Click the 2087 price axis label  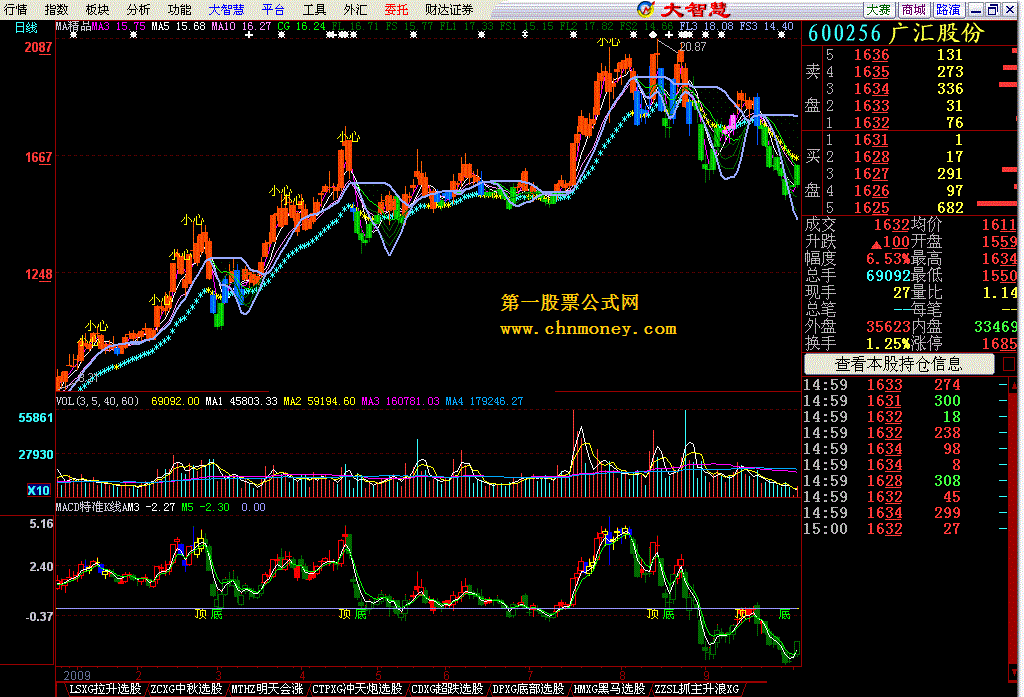tap(38, 47)
